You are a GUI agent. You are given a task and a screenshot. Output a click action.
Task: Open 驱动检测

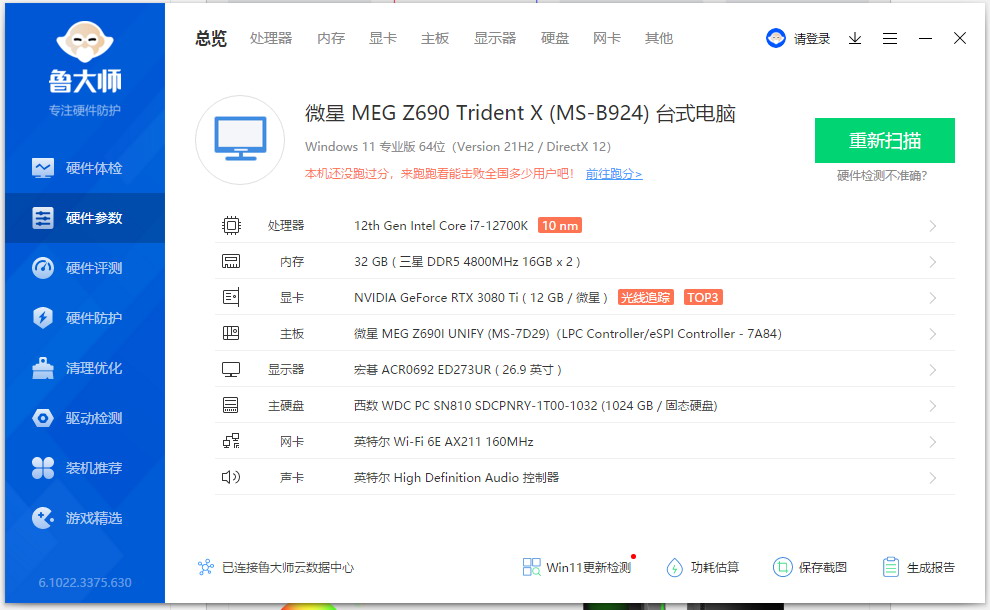click(x=84, y=418)
